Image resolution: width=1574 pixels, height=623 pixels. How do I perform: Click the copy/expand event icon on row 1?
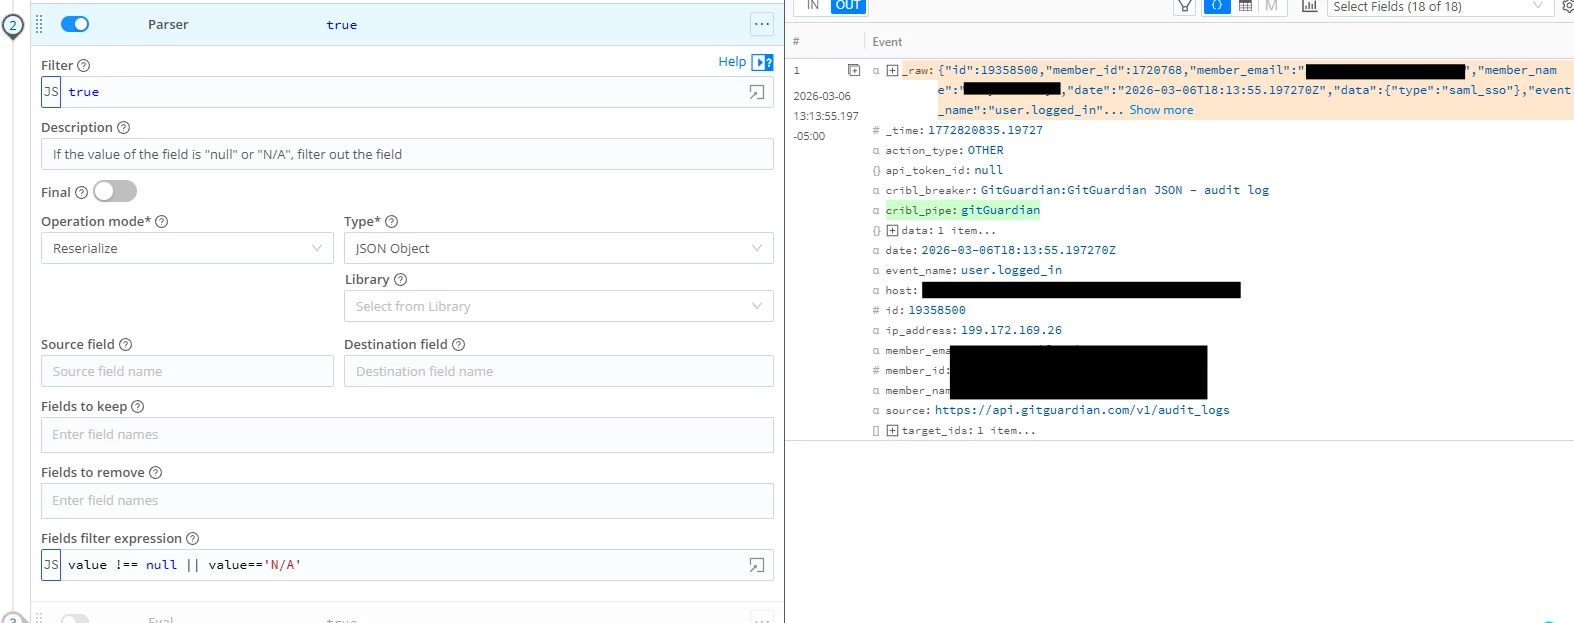tap(854, 70)
